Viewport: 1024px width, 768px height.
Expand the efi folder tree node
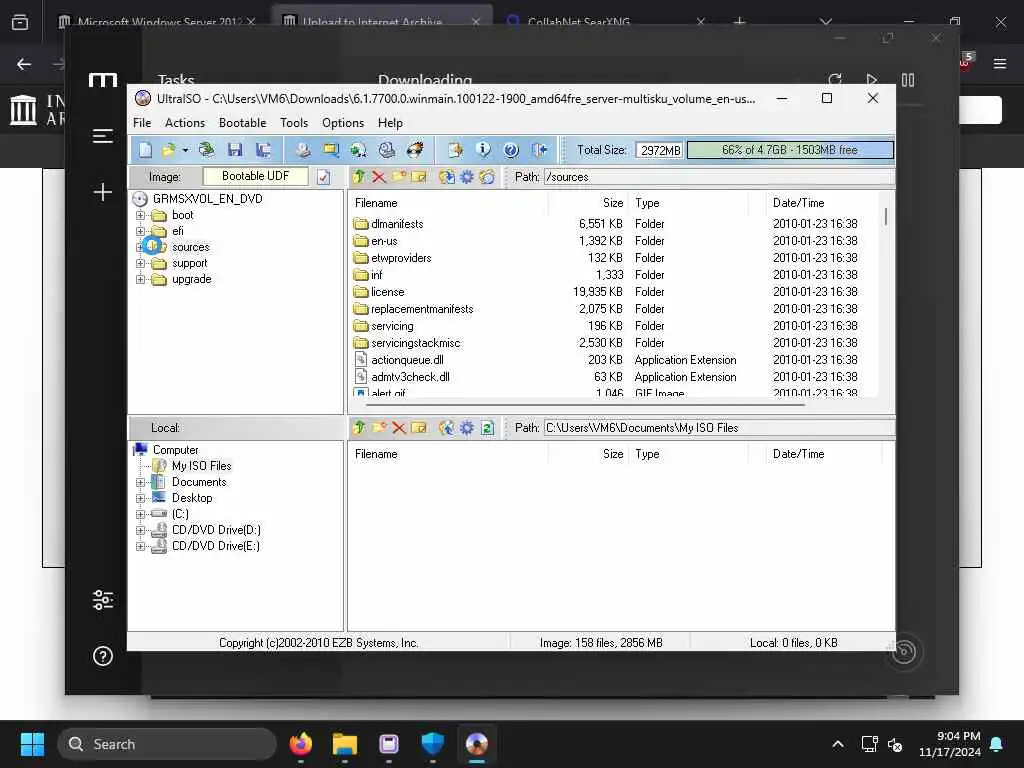140,231
